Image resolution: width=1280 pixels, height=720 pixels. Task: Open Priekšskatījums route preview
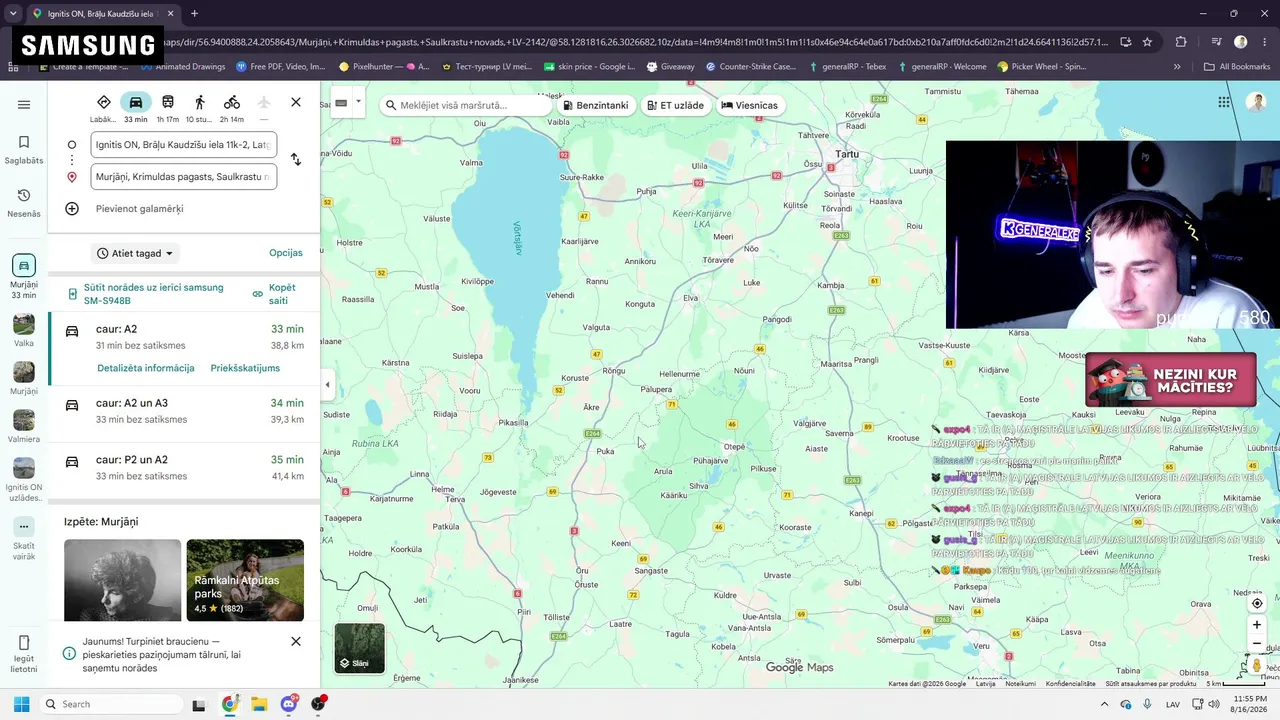(245, 368)
